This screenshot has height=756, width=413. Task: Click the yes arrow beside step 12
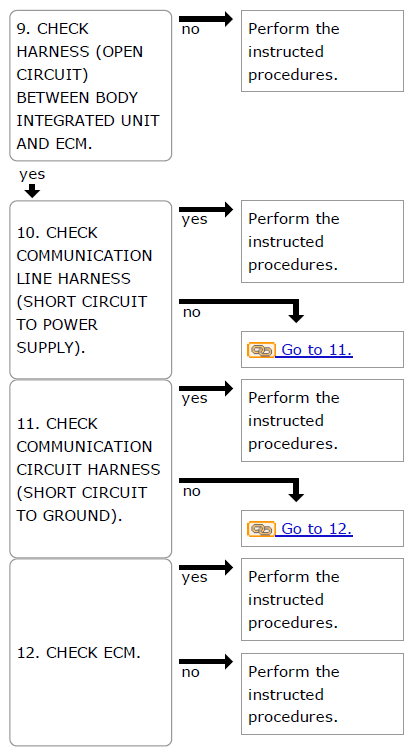pos(206,567)
